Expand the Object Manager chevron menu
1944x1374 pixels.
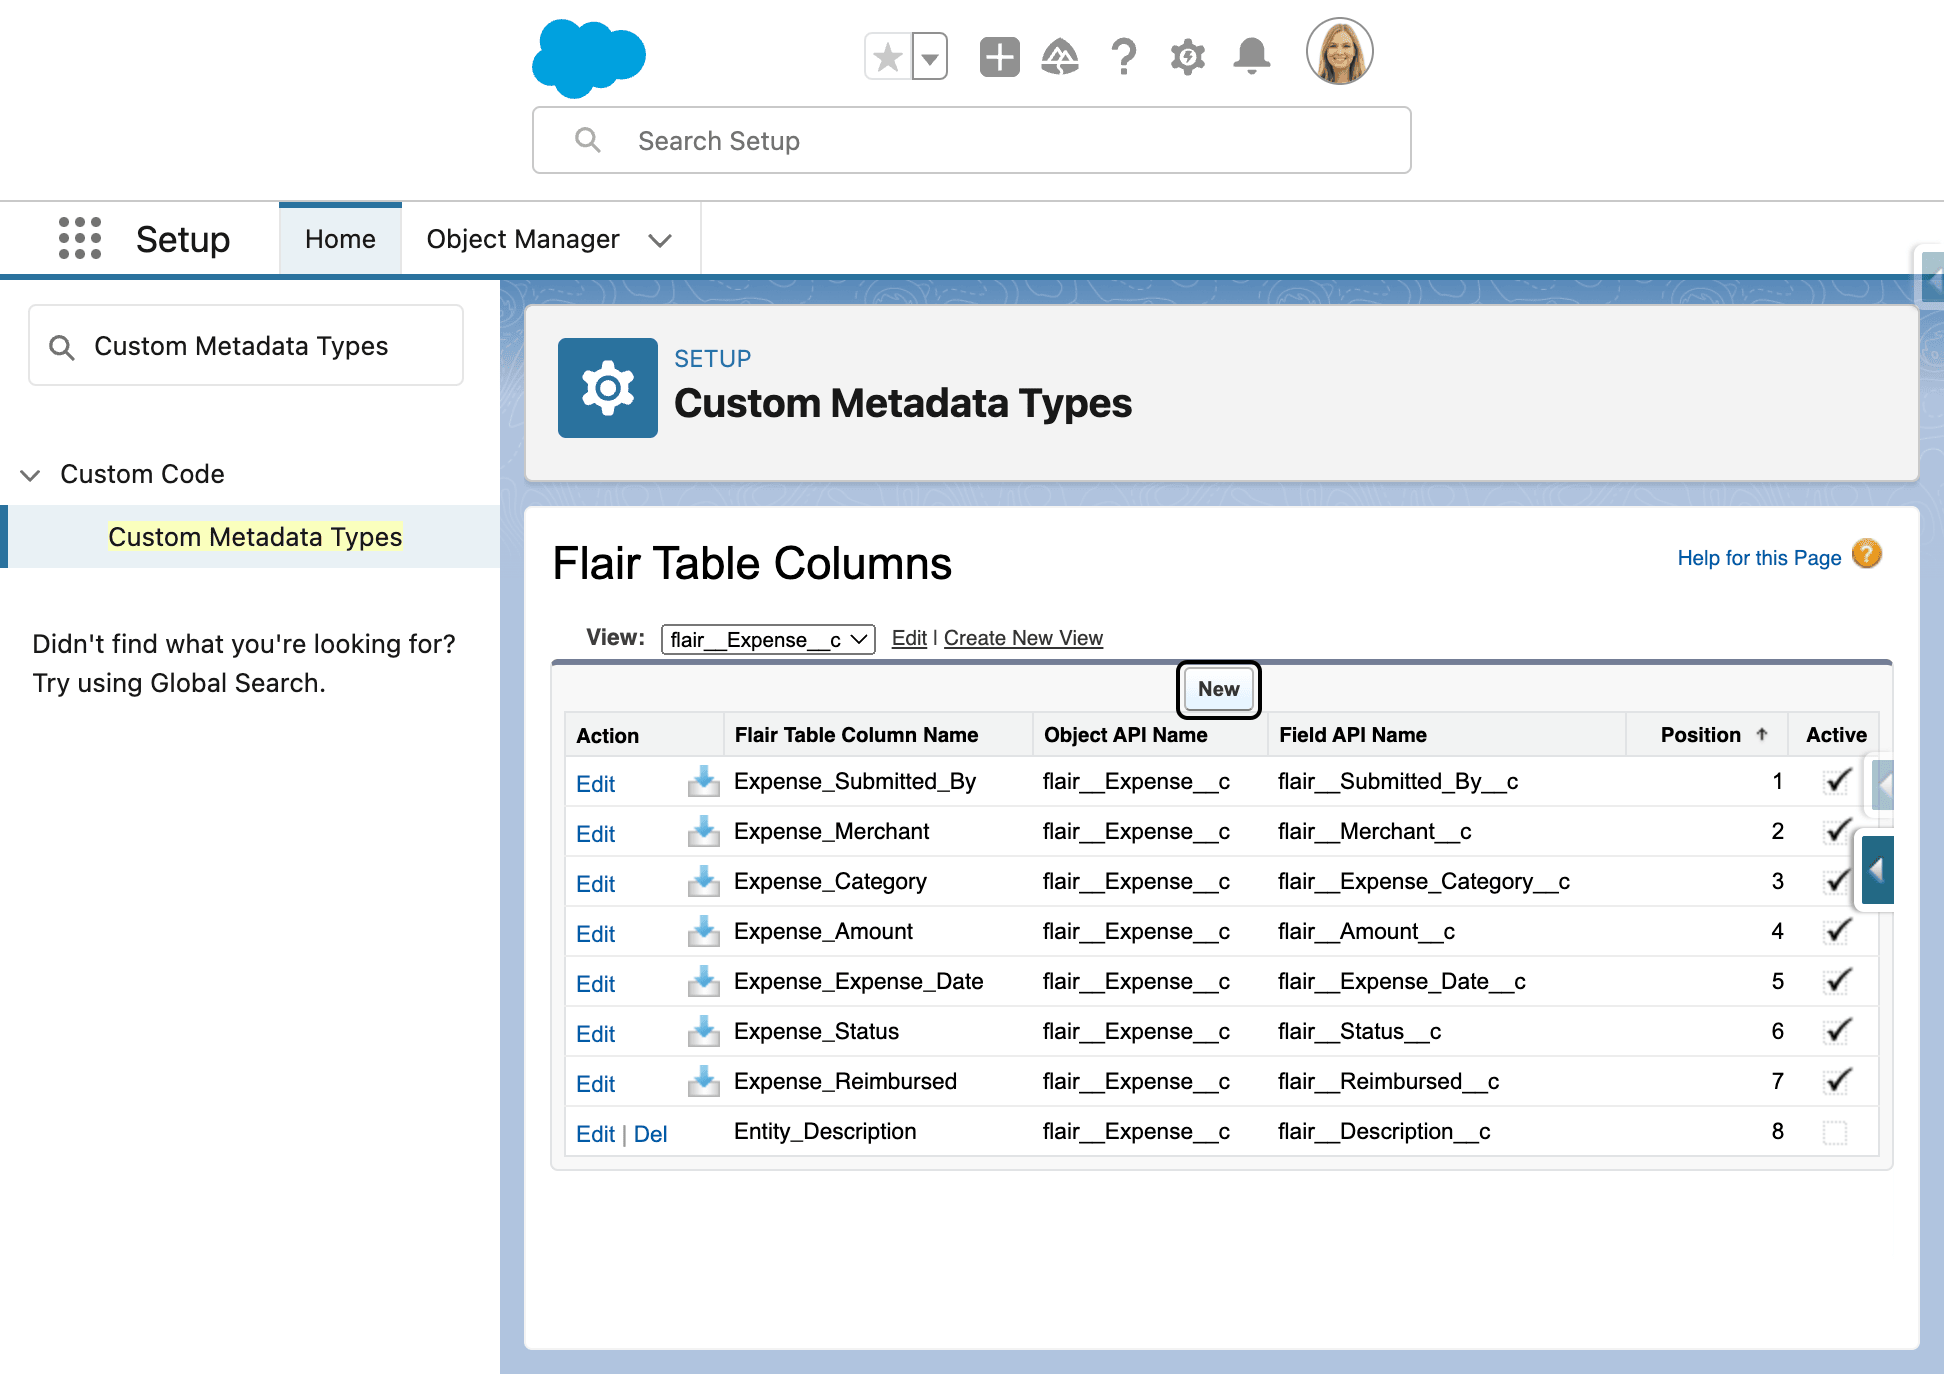[659, 240]
